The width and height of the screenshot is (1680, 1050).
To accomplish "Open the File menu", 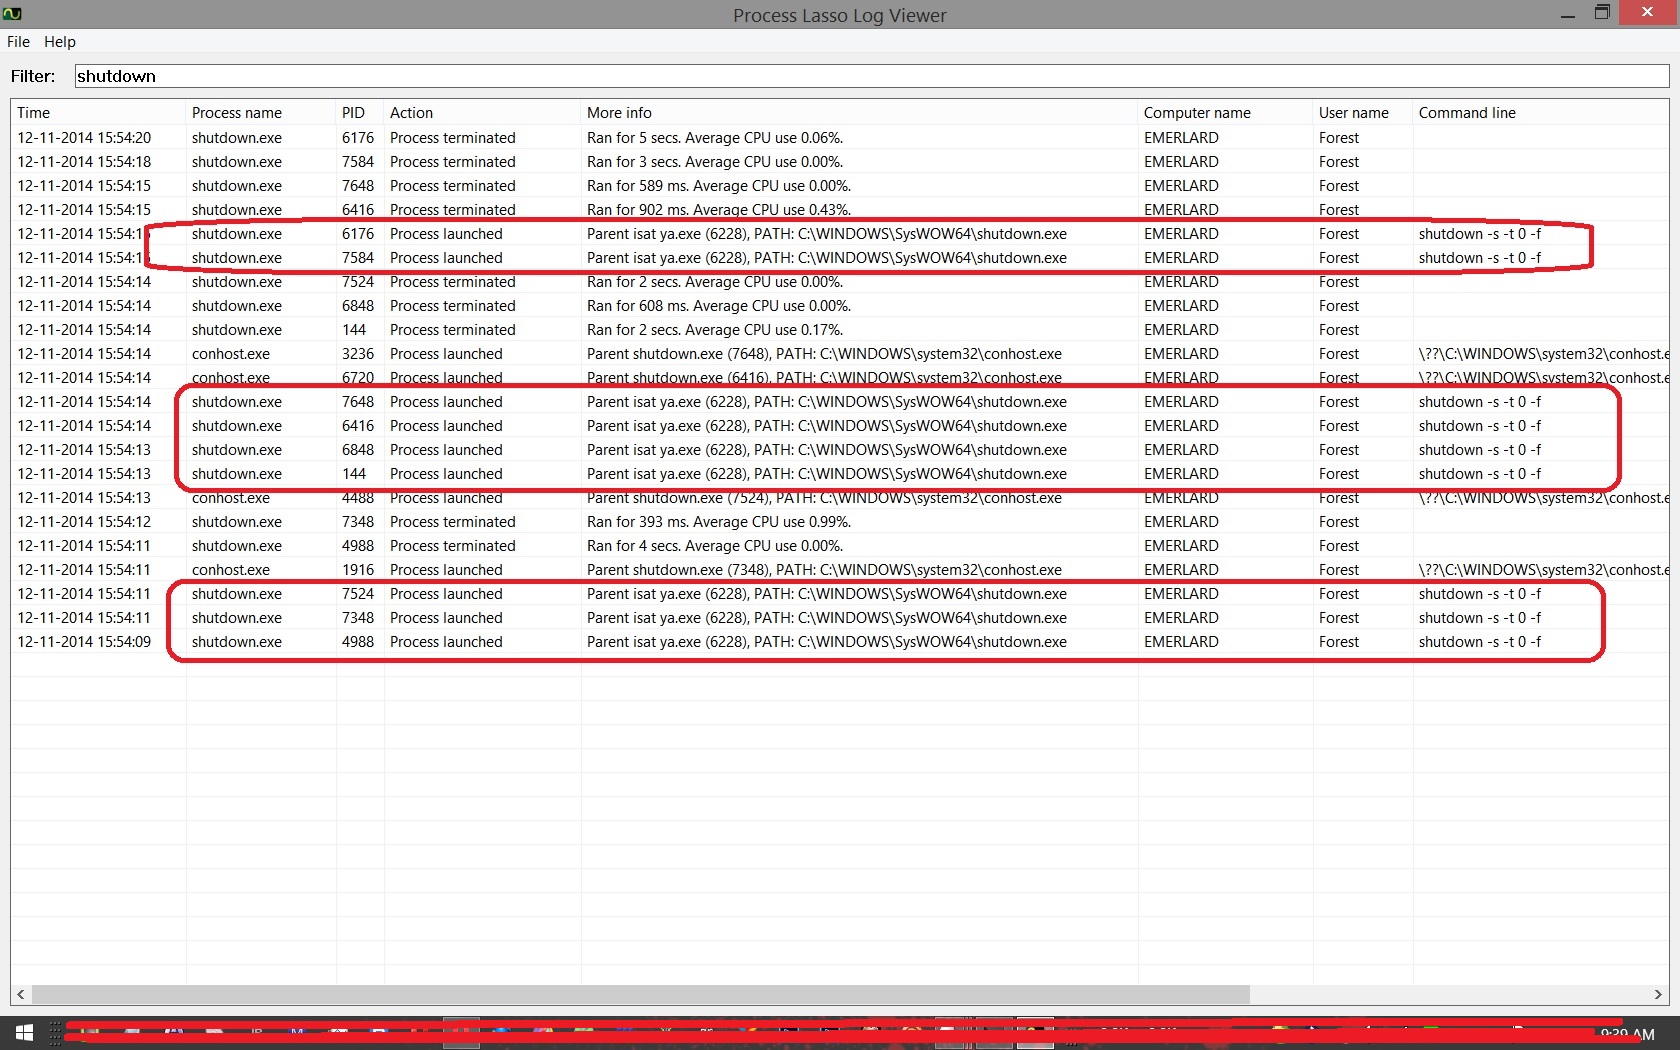I will [18, 42].
